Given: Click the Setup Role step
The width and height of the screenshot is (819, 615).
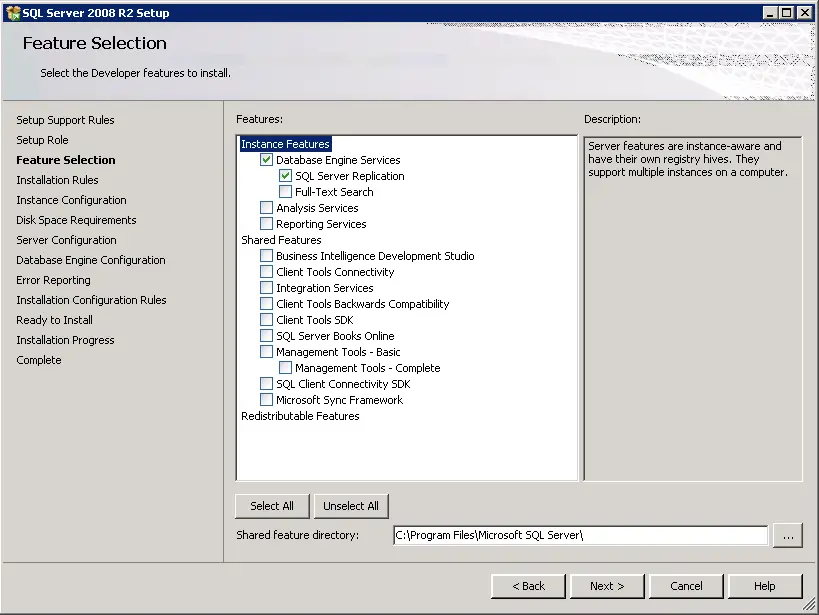Looking at the screenshot, I should (42, 140).
